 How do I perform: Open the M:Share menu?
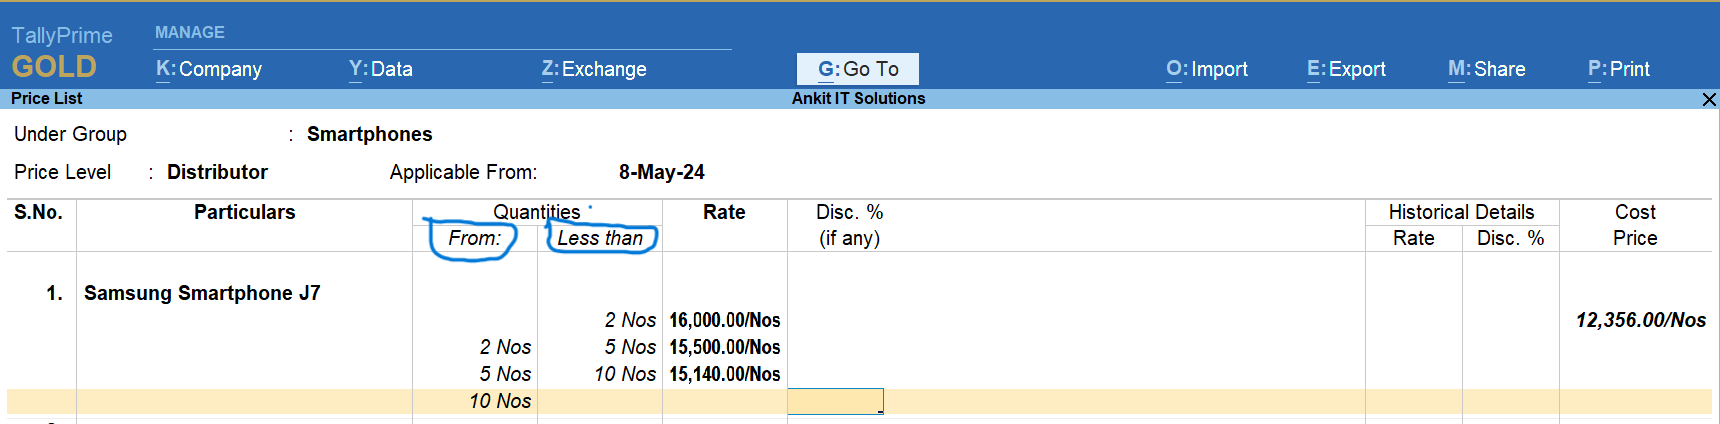[x=1486, y=69]
